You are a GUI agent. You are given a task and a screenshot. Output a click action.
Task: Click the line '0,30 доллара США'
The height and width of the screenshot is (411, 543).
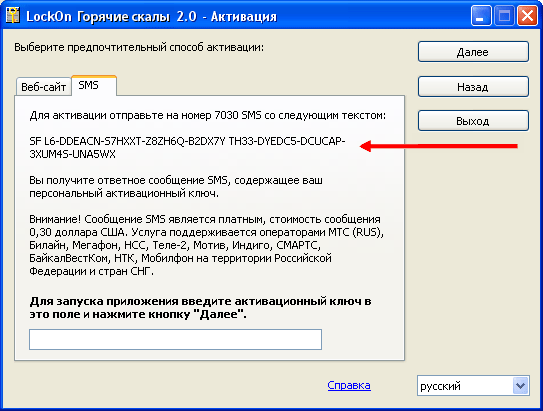[207, 232]
